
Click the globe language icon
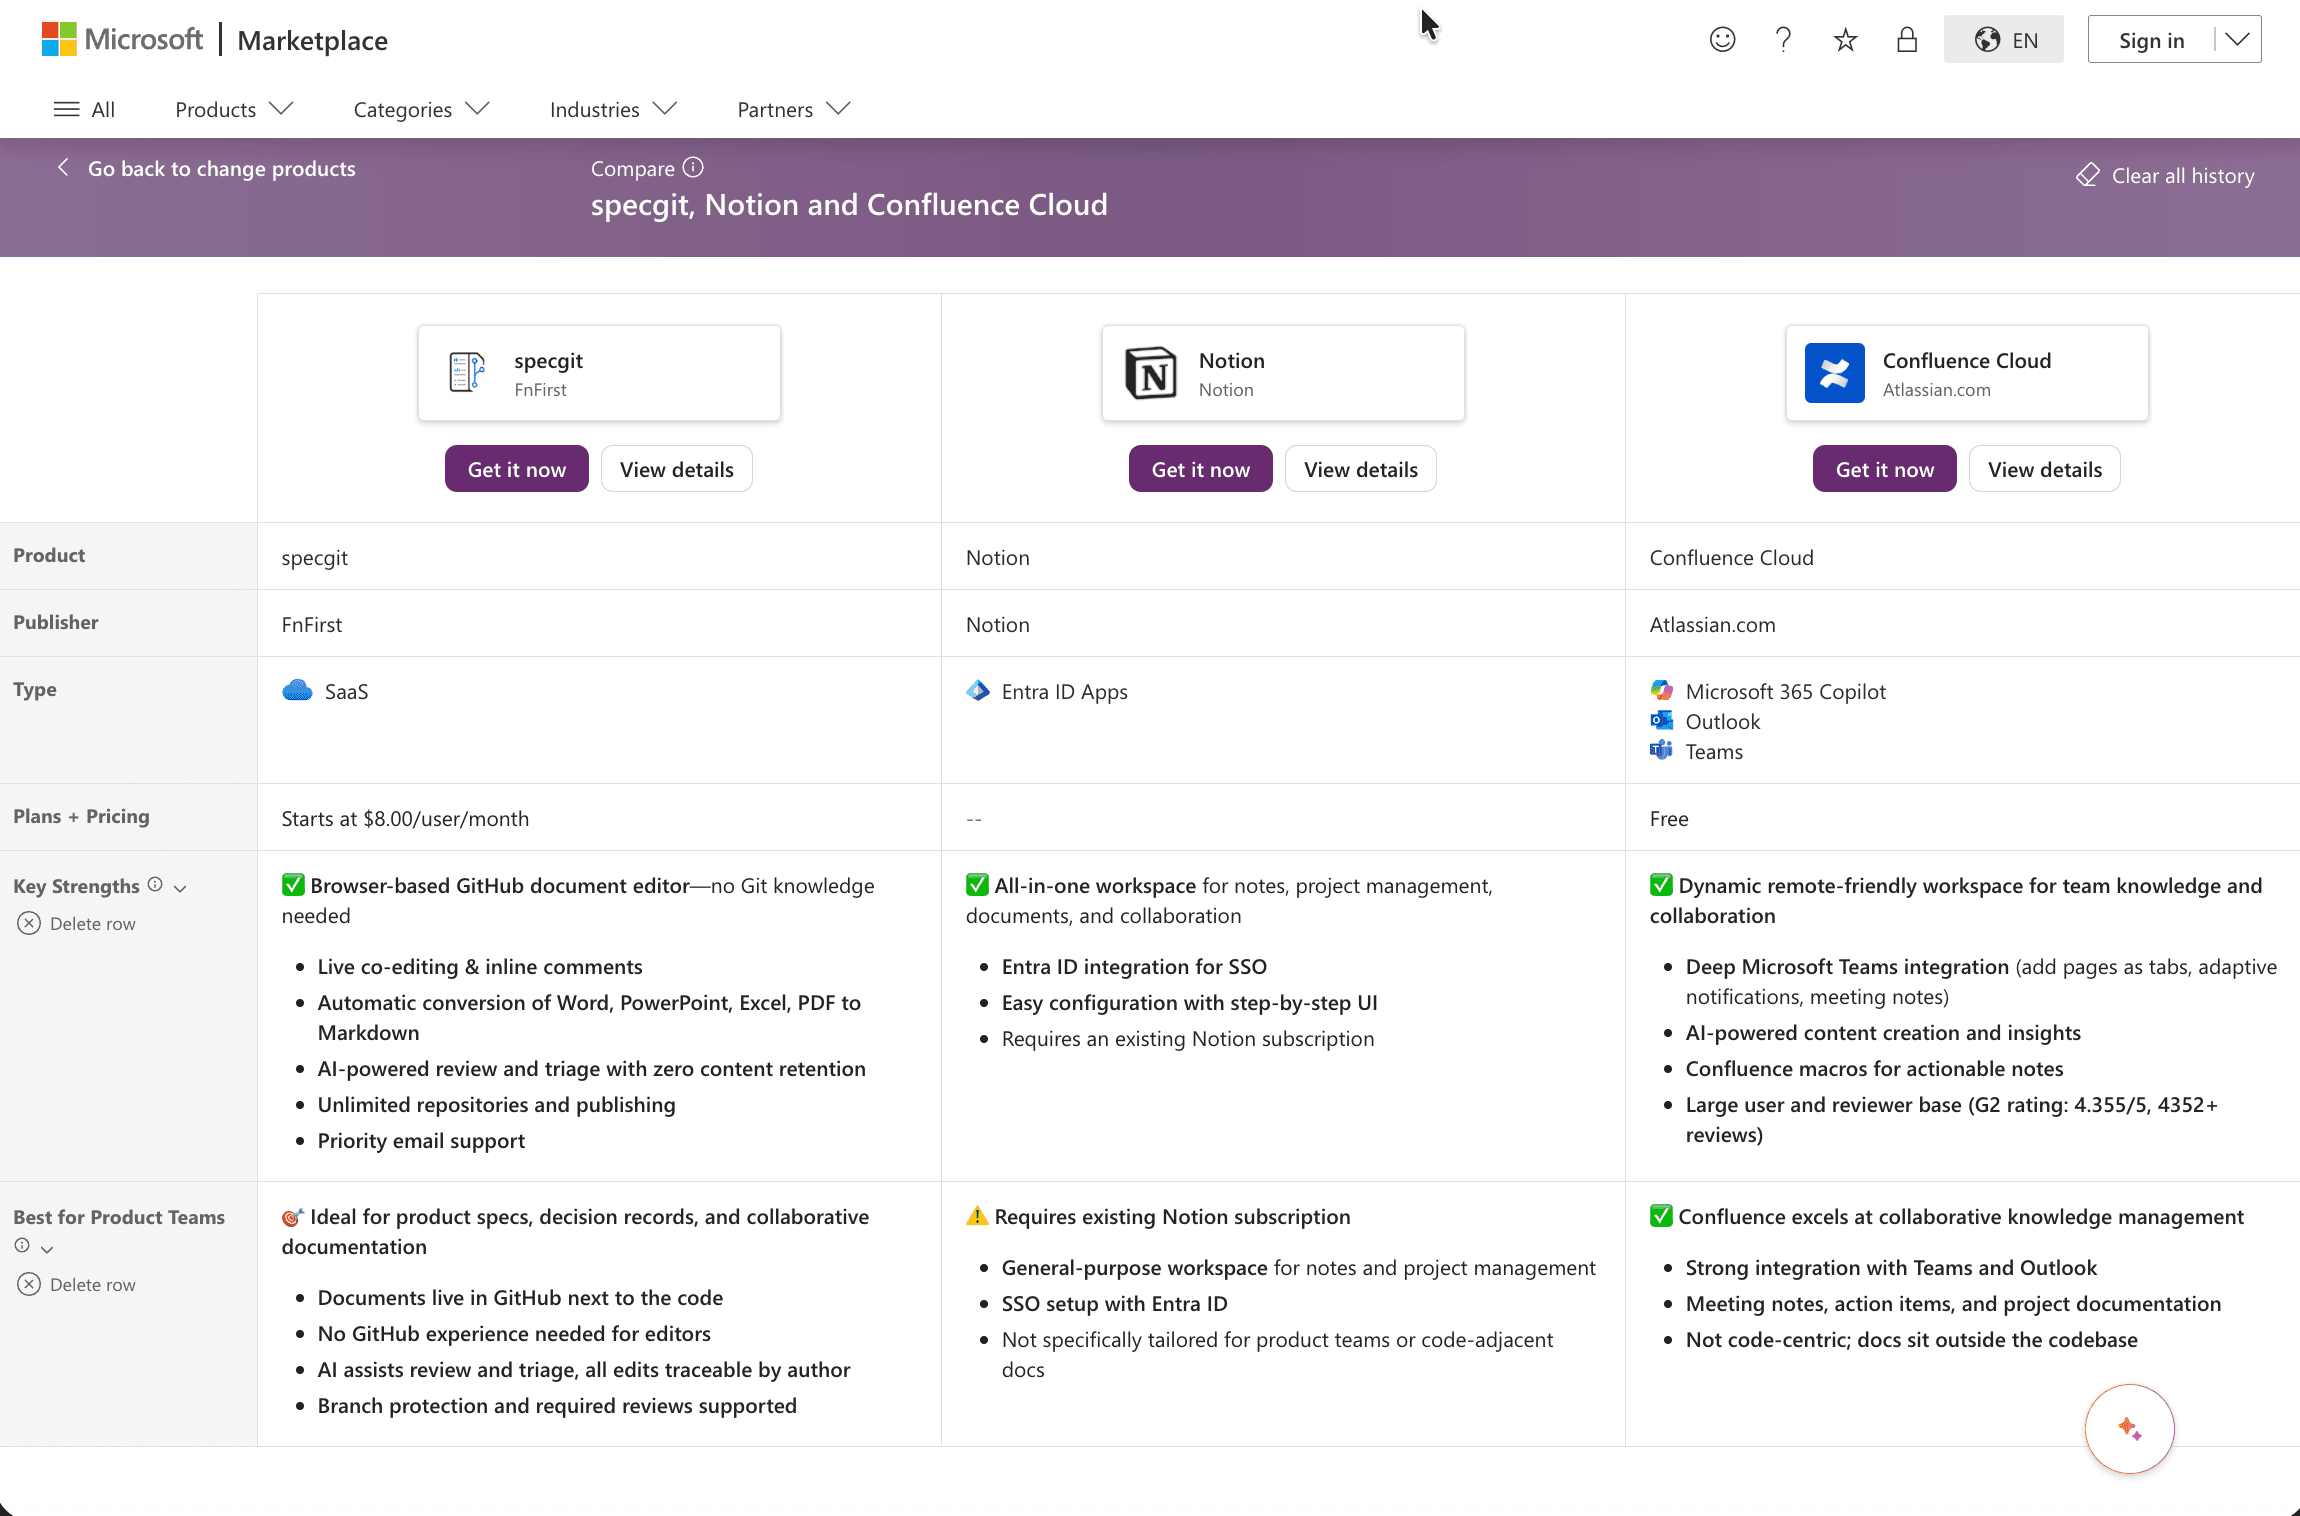click(1987, 40)
